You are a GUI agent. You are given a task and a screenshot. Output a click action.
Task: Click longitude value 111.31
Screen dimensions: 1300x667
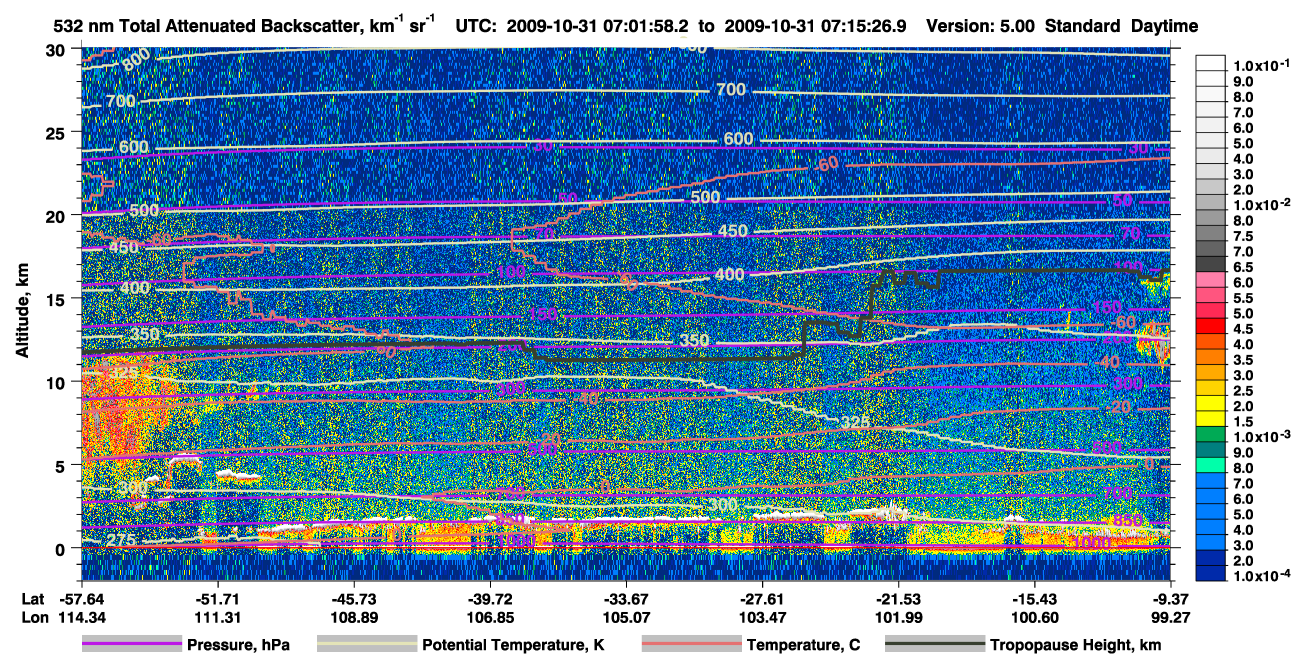[217, 617]
